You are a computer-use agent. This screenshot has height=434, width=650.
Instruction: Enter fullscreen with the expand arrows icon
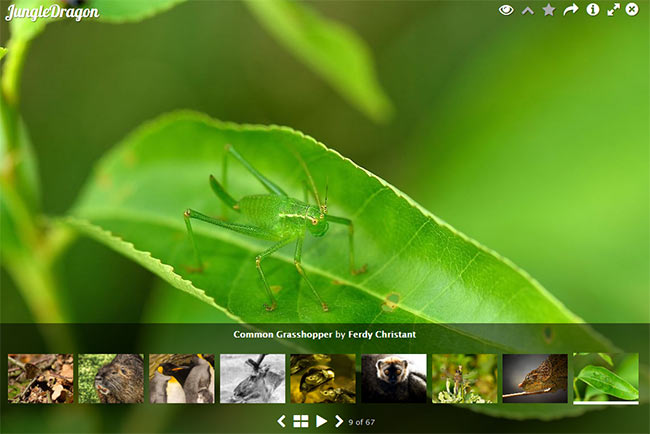click(x=614, y=10)
